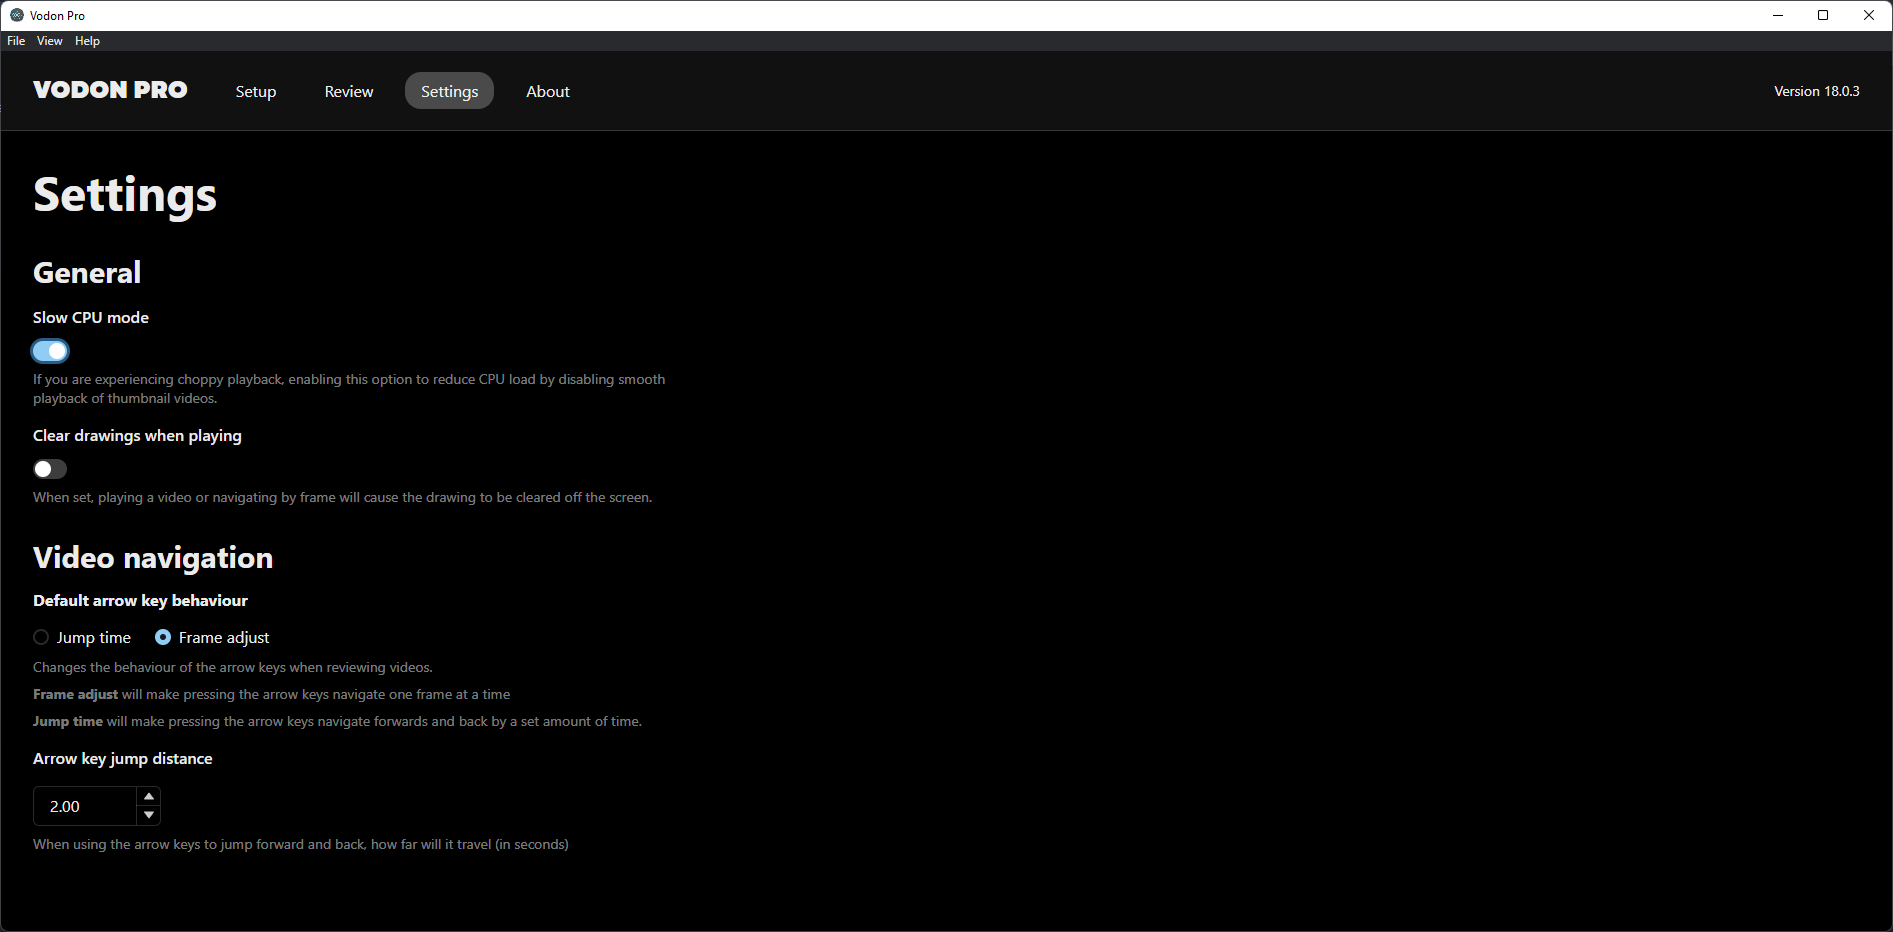1893x932 pixels.
Task: Close the Vodon Pro window
Action: tap(1869, 15)
